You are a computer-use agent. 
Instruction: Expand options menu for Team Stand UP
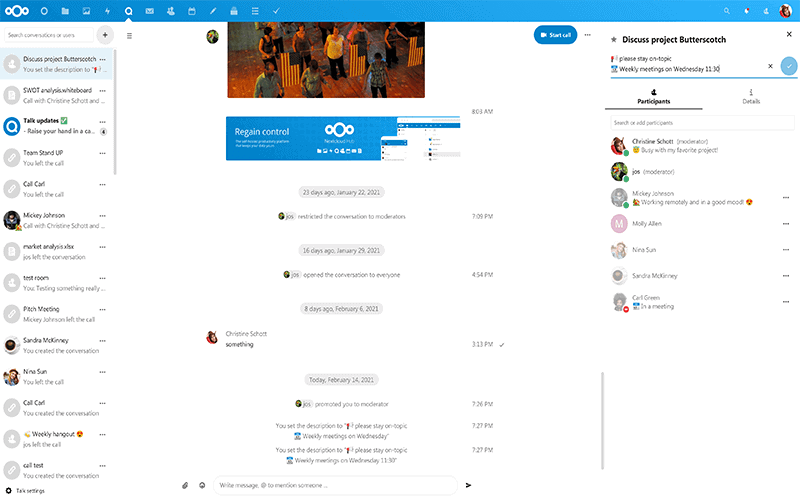tap(102, 153)
